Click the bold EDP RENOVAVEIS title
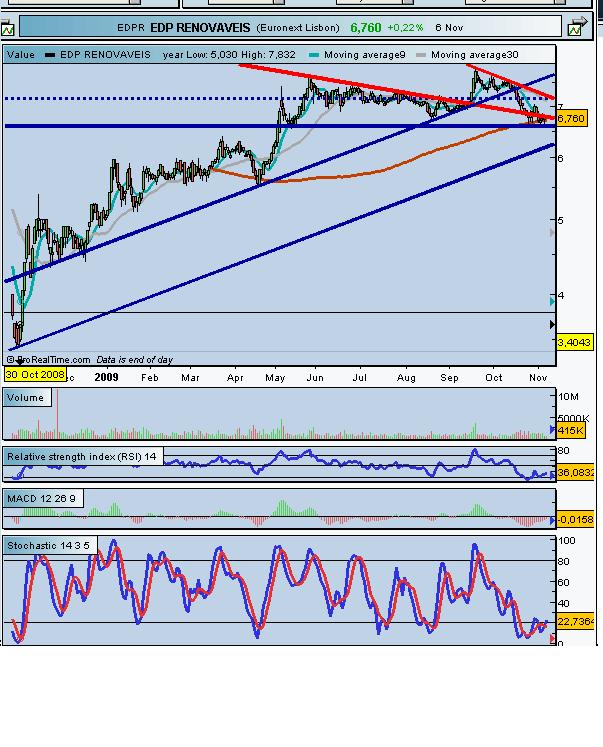Image resolution: width=603 pixels, height=747 pixels. (x=200, y=28)
